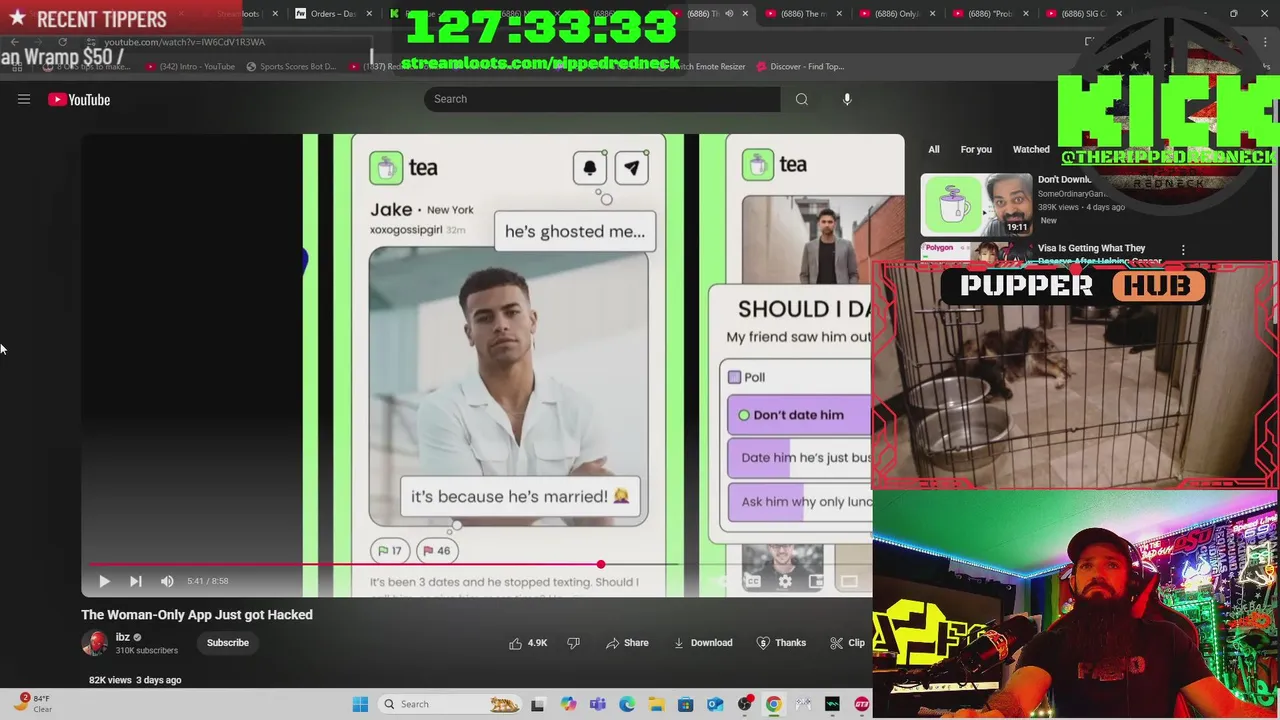The width and height of the screenshot is (1280, 720).
Task: Open the 'Discover - Find Top...' bookmark
Action: 800,67
